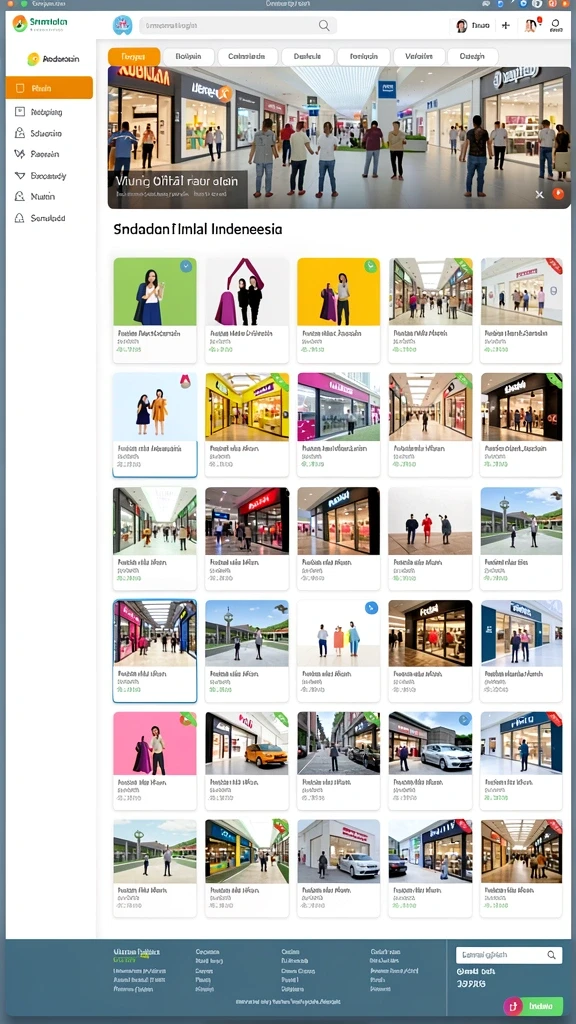Select the active orange category tab
Screen dimensions: 576x1024
134,56
